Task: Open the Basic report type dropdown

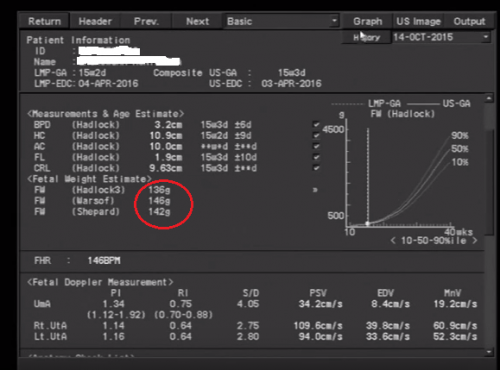Action: coord(282,21)
